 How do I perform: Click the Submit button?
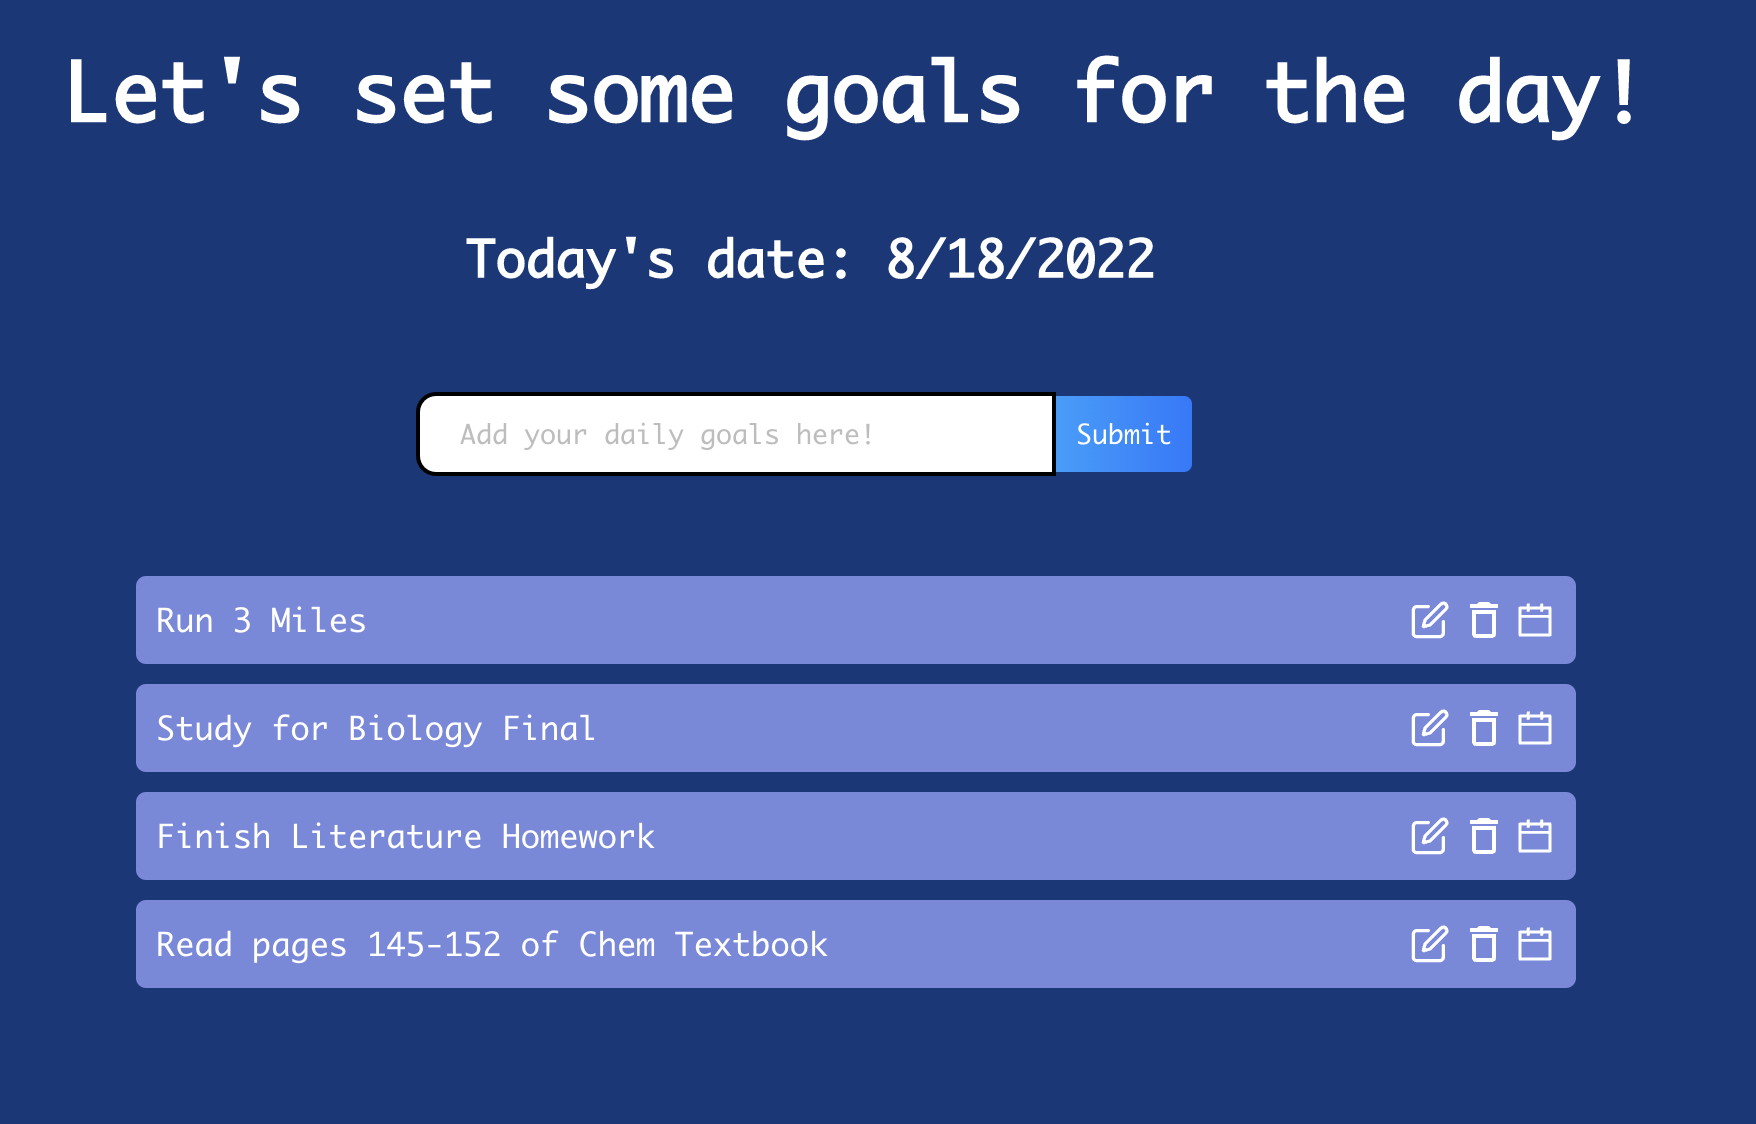(x=1124, y=434)
